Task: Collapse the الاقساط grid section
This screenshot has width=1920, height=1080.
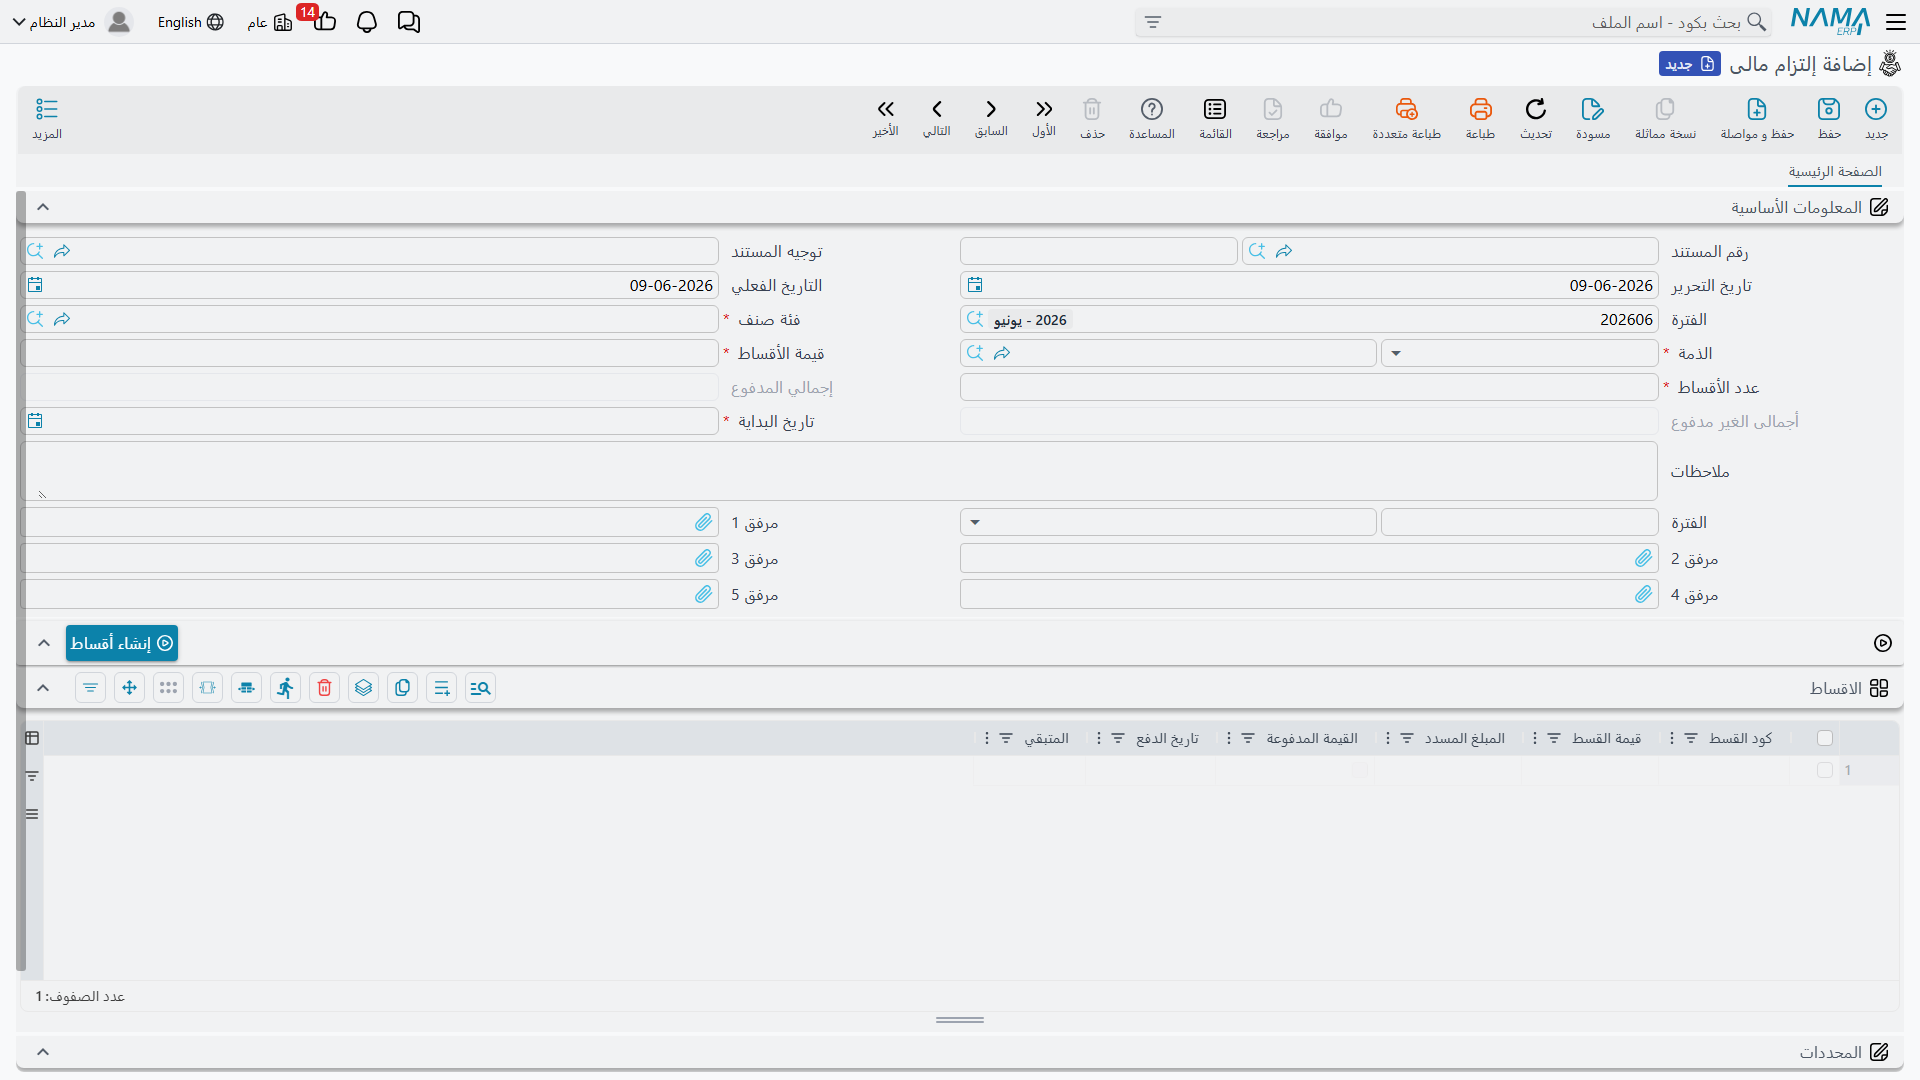Action: (x=43, y=688)
